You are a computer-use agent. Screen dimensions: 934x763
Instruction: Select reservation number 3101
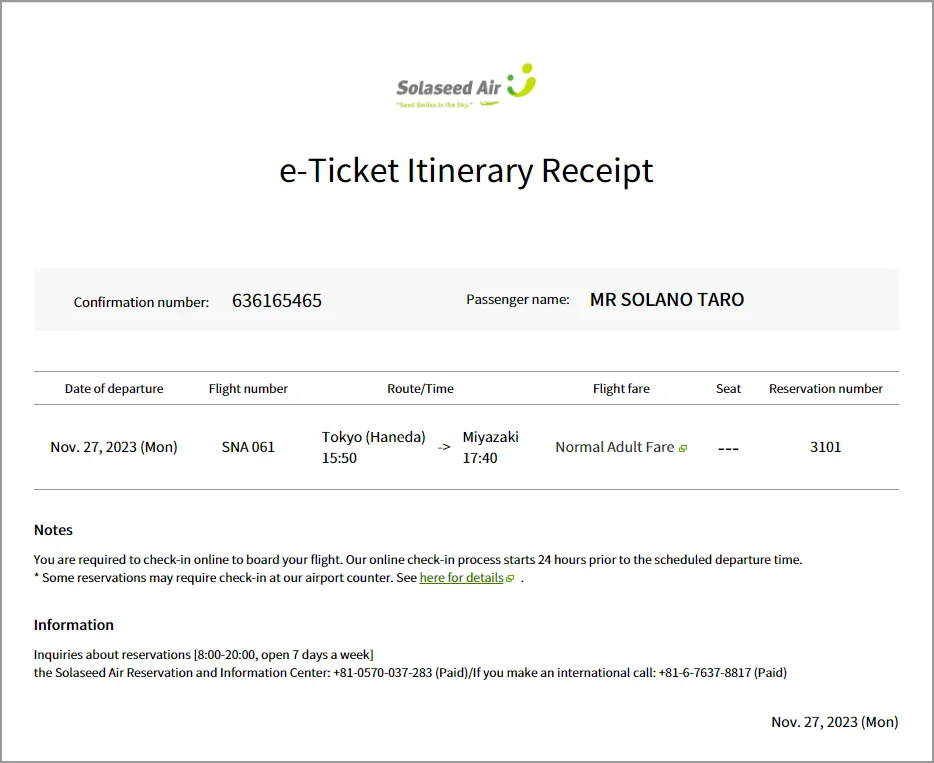[x=825, y=447]
